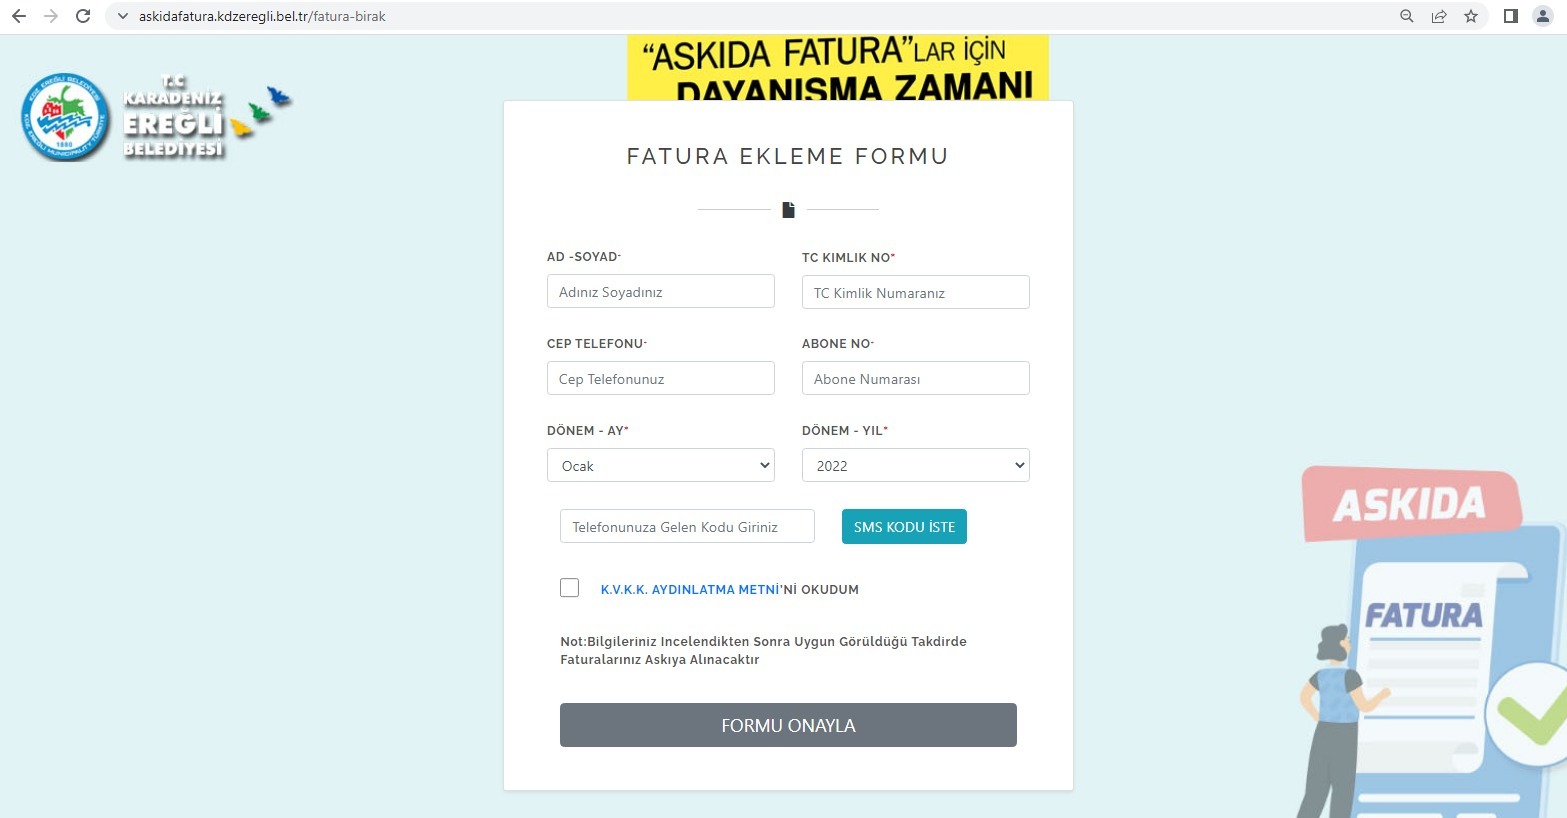Click the share page icon
Viewport: 1567px width, 818px height.
[1439, 16]
